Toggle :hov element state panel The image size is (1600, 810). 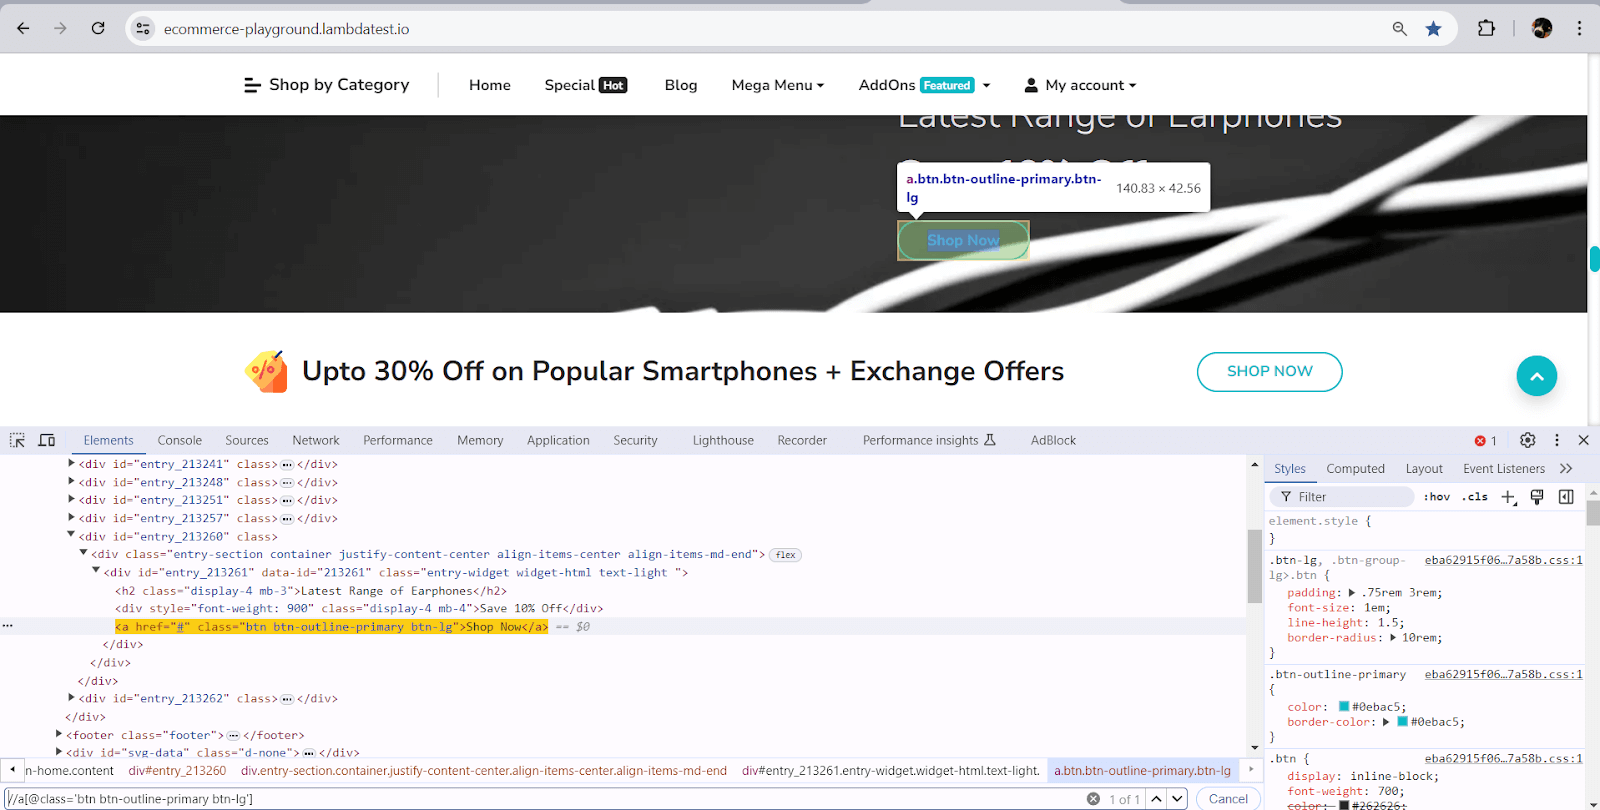pyautogui.click(x=1437, y=497)
